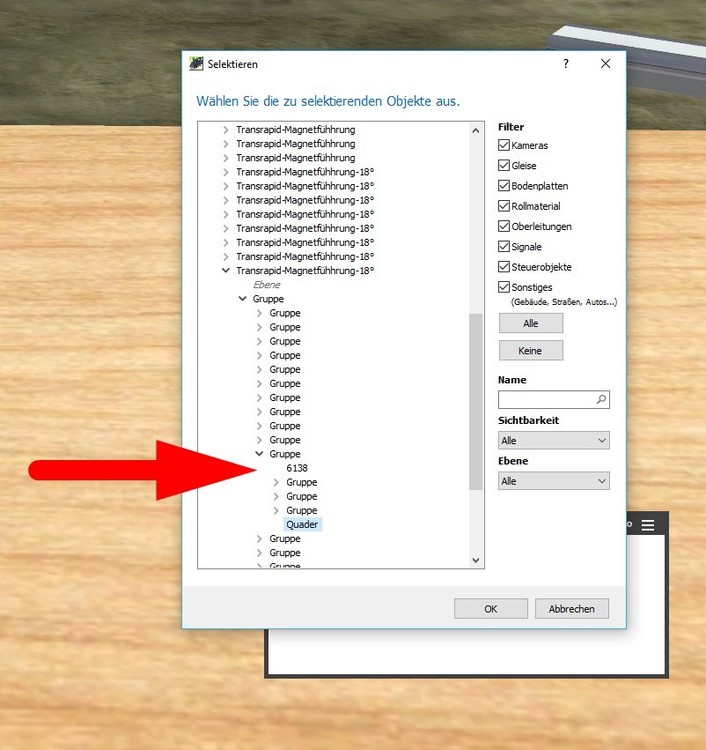Select the 6138 tree item
This screenshot has height=750, width=706.
(297, 468)
